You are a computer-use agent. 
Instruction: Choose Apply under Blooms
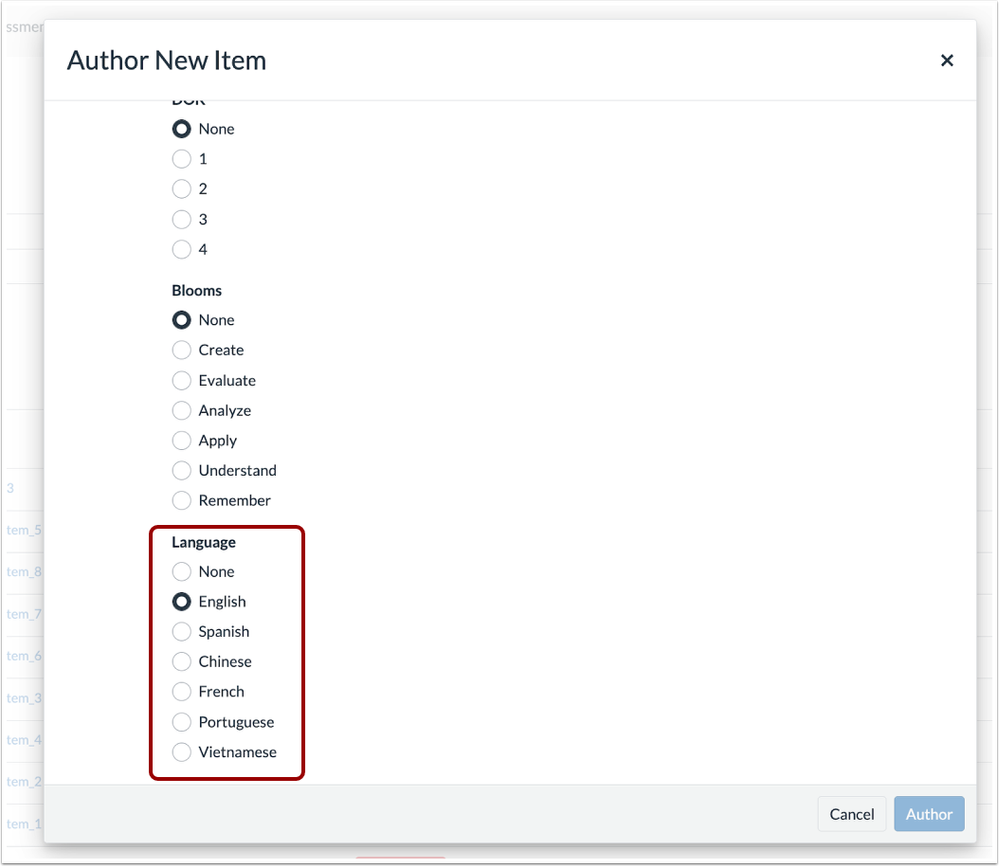point(182,440)
